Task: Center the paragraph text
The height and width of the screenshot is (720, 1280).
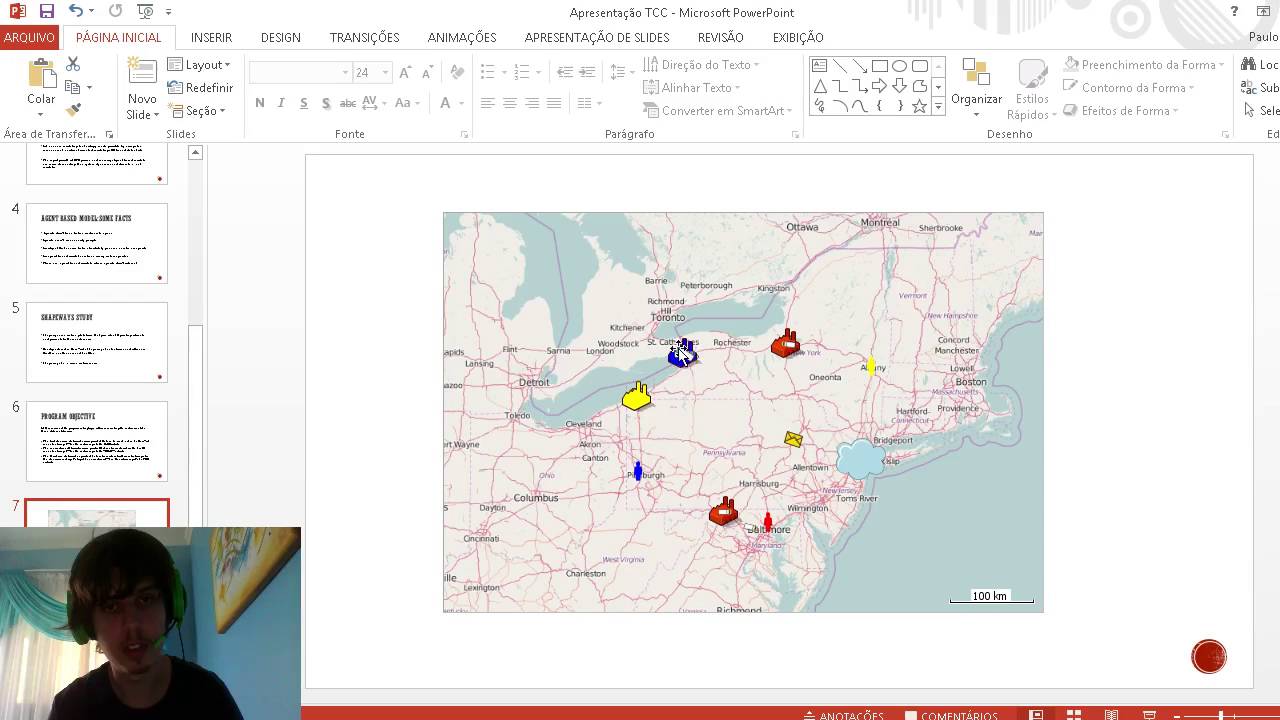Action: pos(509,103)
